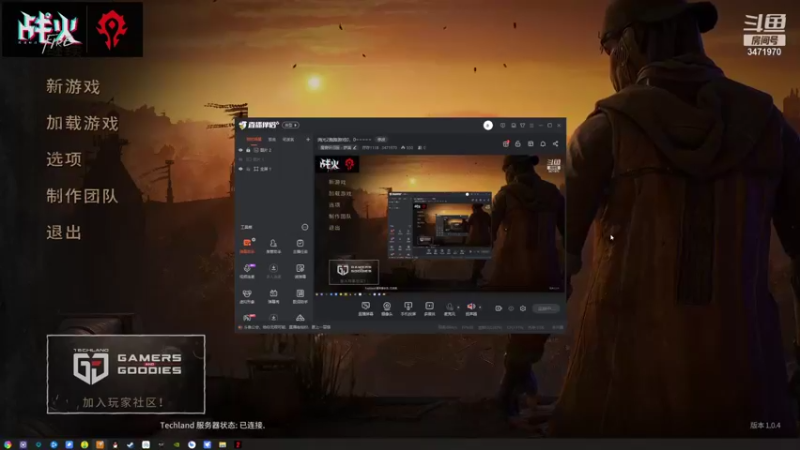Image resolution: width=800 pixels, height=450 pixels.
Task: Switch to the second scene tab
Action: [272, 139]
